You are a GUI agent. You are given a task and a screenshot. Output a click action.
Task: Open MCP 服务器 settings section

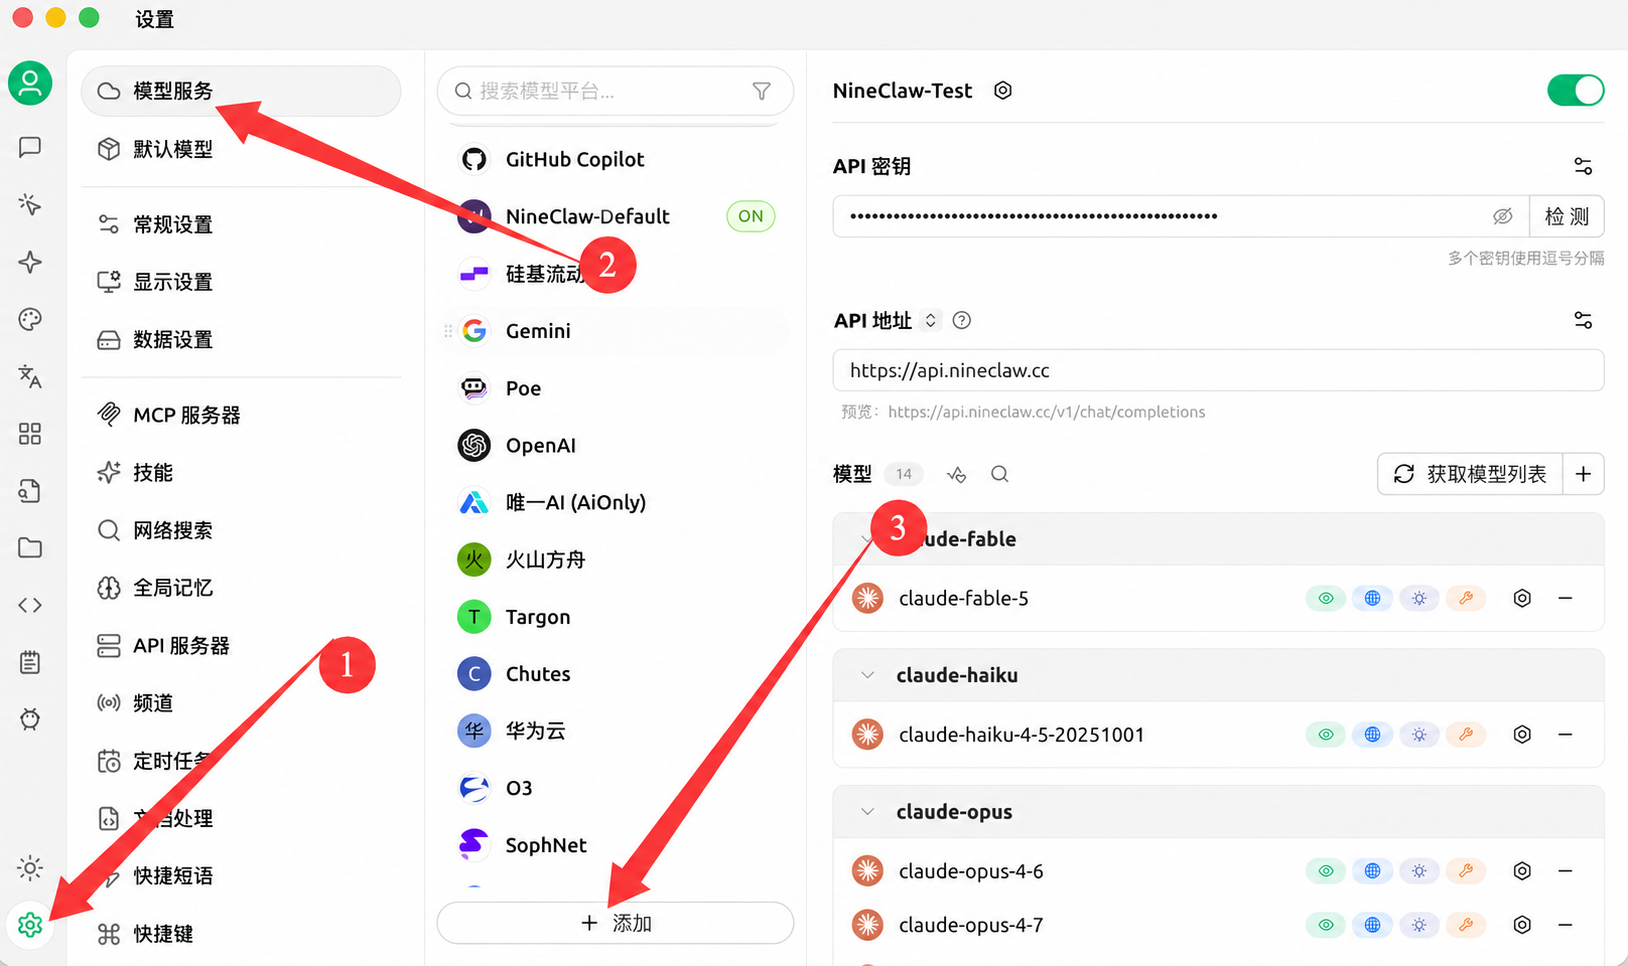(241, 415)
